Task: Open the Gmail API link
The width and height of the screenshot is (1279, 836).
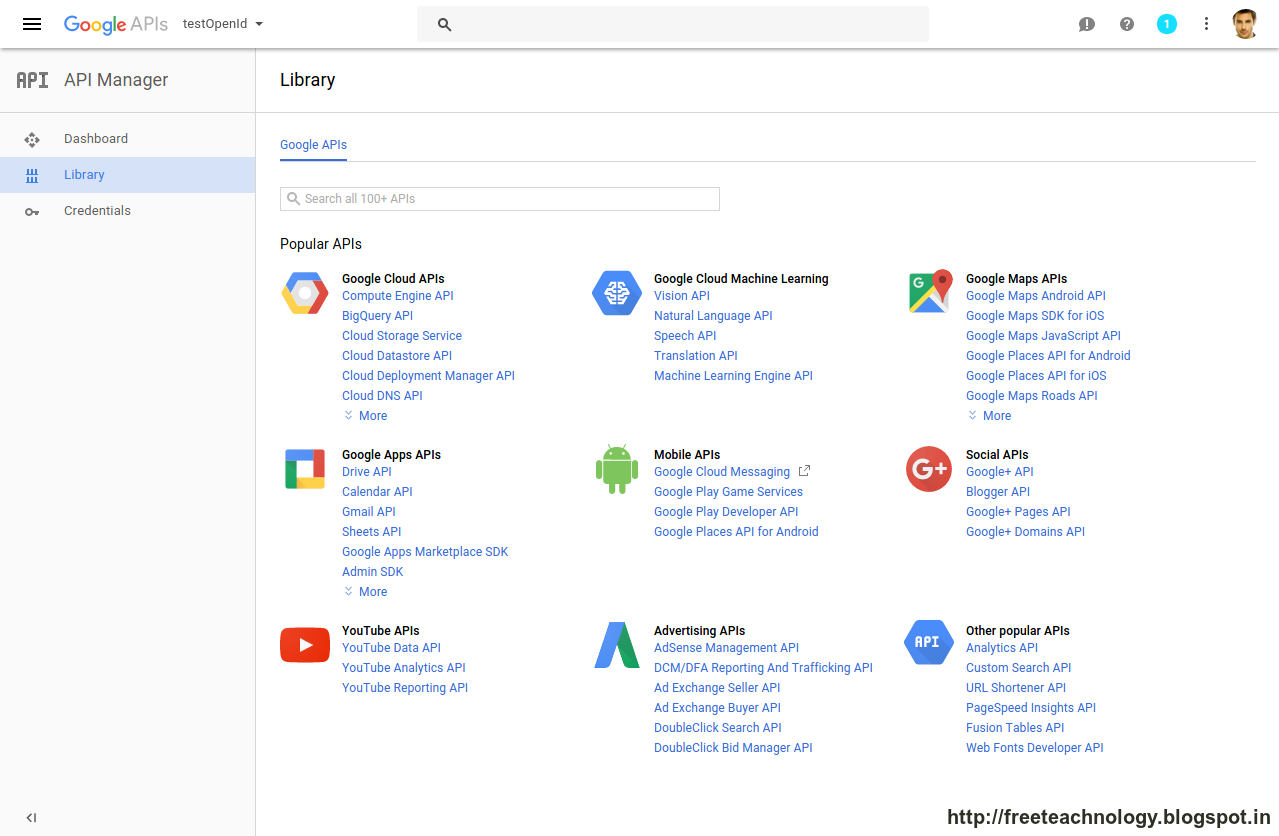Action: click(x=369, y=512)
